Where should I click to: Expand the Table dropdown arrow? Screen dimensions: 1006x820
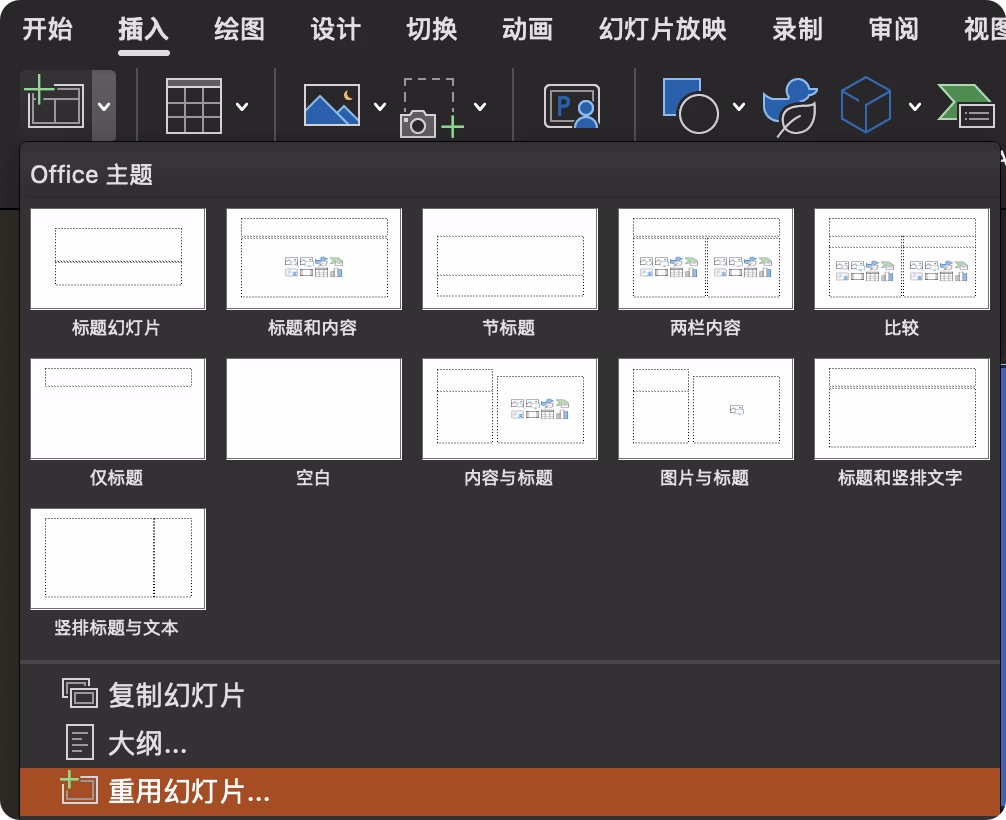coord(242,105)
